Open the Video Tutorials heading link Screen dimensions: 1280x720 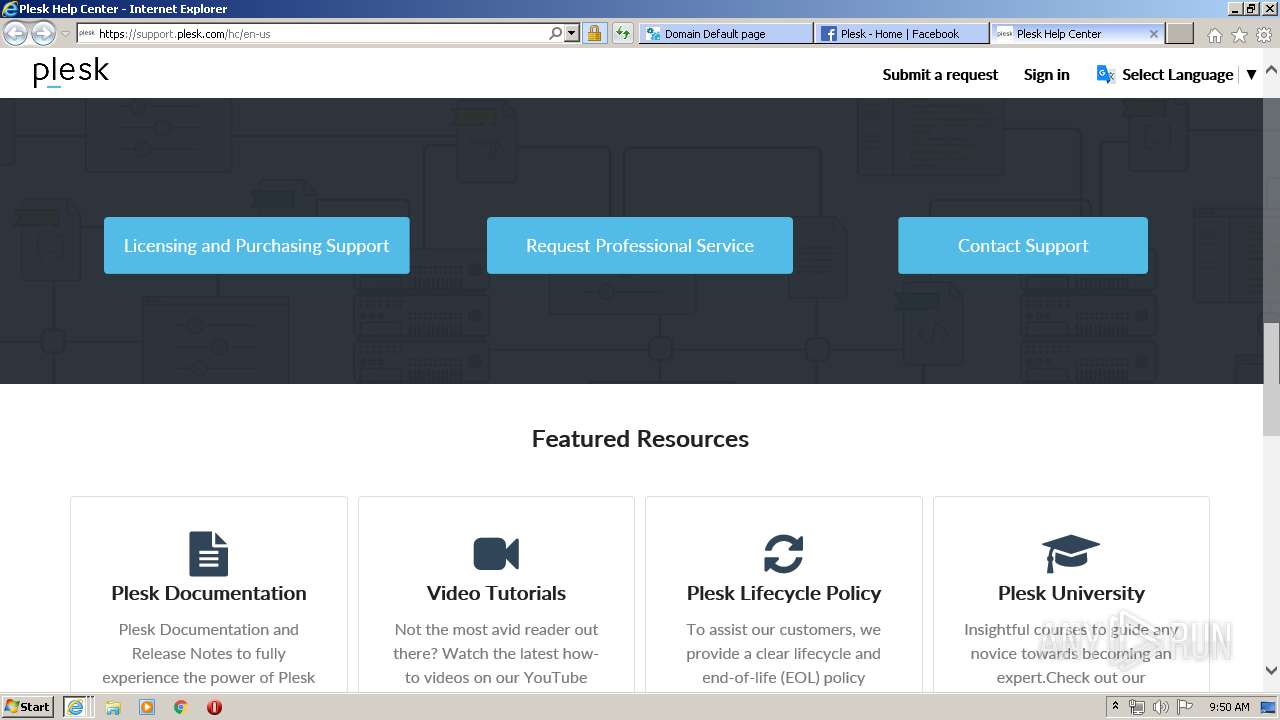point(496,593)
